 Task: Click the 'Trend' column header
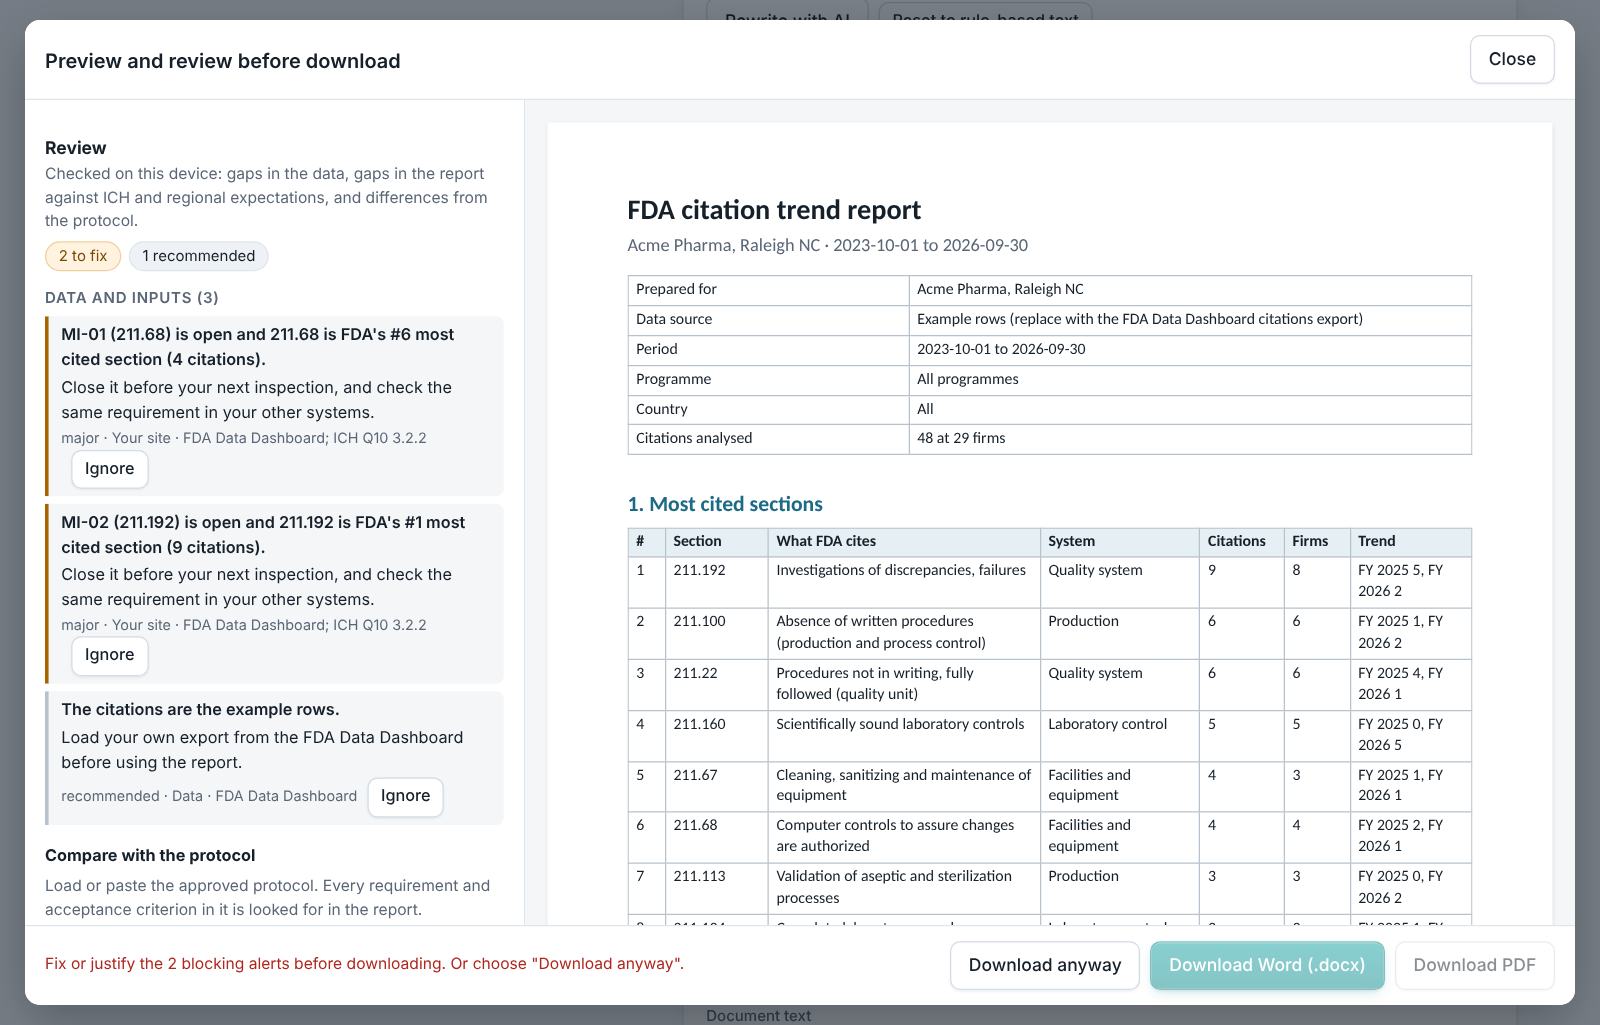1410,541
